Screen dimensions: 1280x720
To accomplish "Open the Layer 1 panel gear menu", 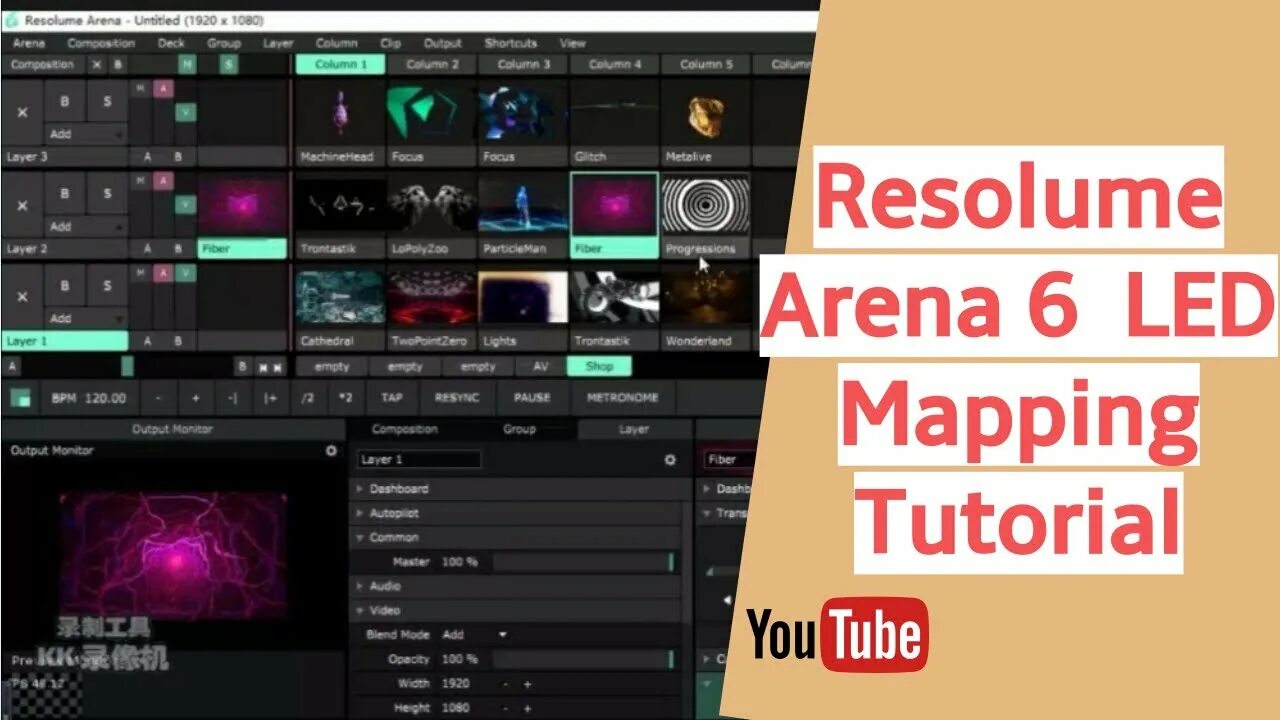I will coord(670,460).
